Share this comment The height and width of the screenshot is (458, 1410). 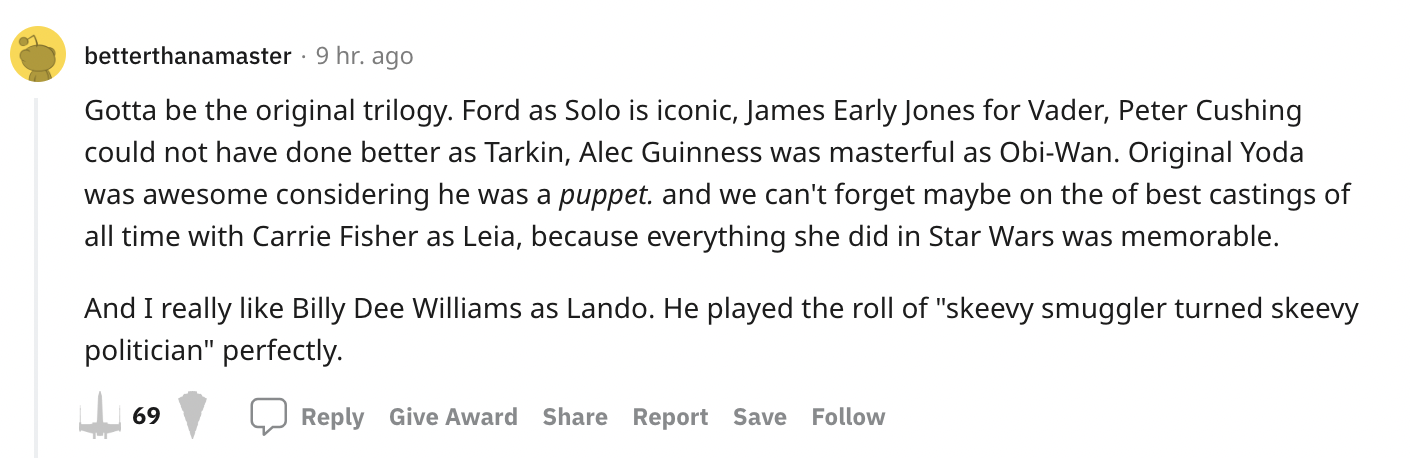point(575,416)
